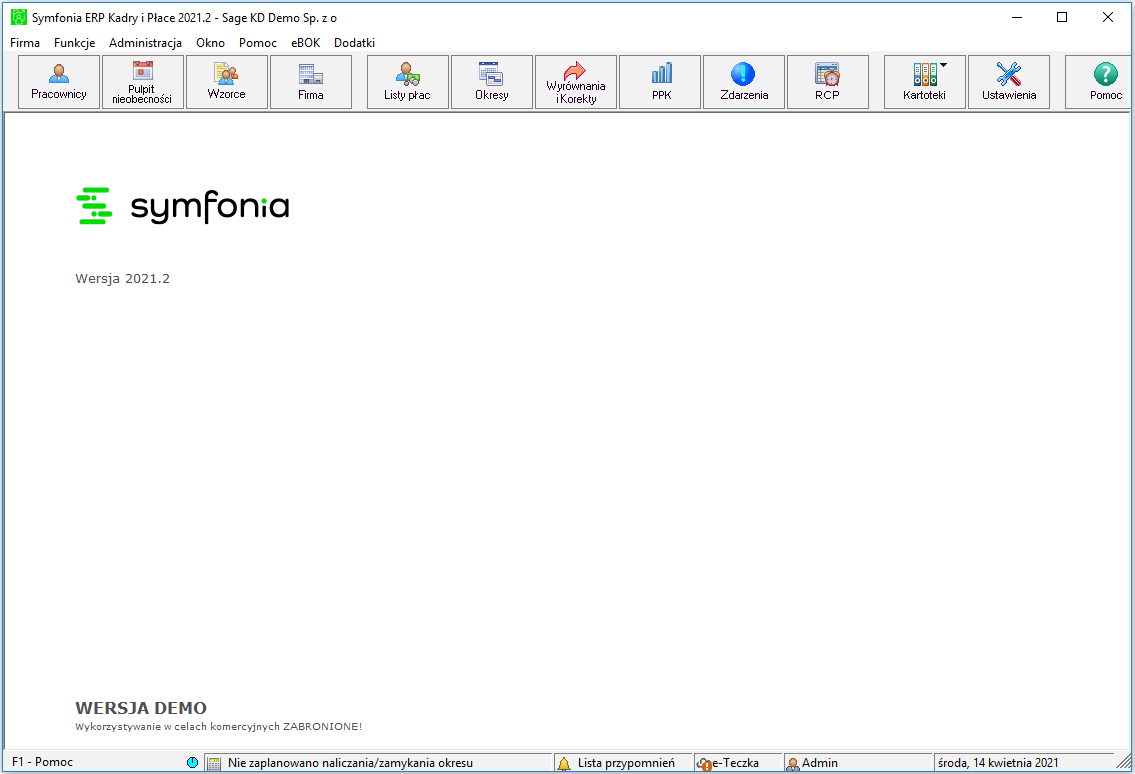Open the Firma building icon

pyautogui.click(x=311, y=74)
